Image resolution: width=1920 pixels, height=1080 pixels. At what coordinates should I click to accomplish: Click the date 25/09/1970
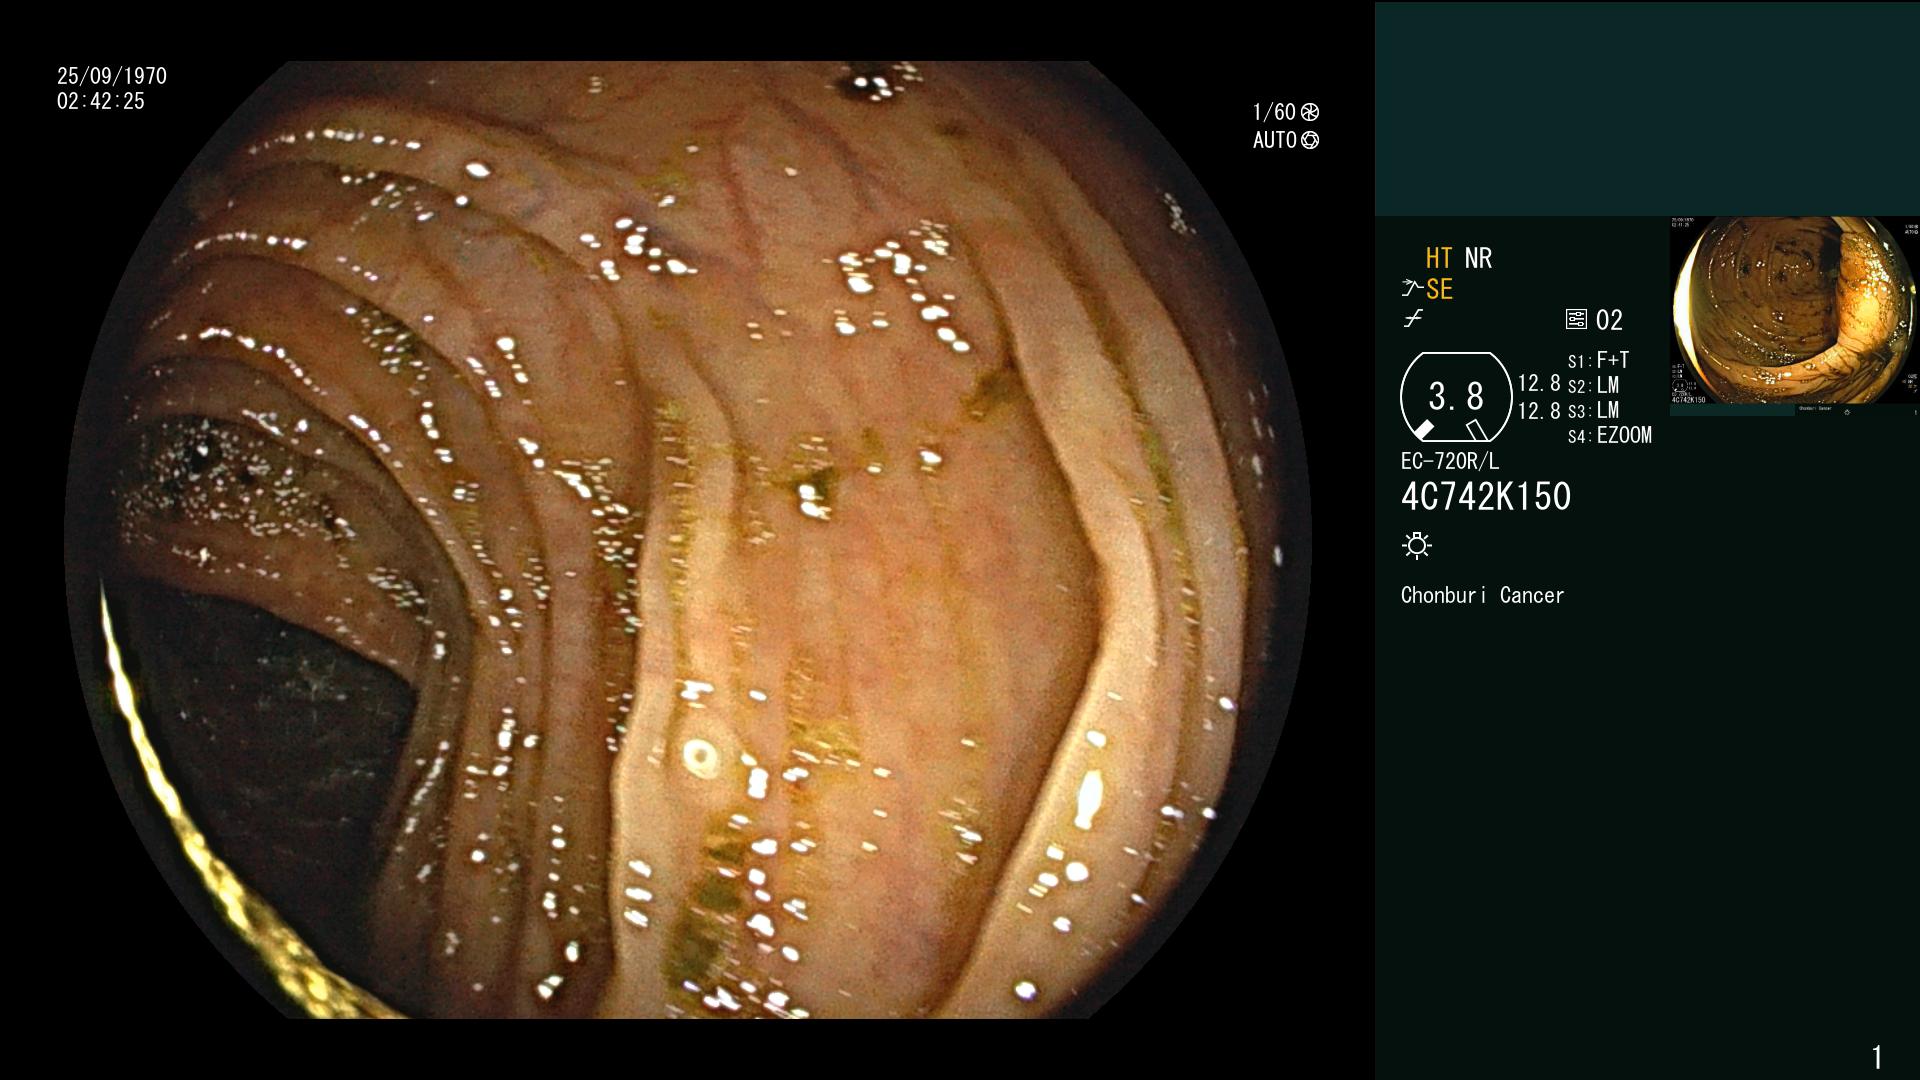tap(112, 76)
